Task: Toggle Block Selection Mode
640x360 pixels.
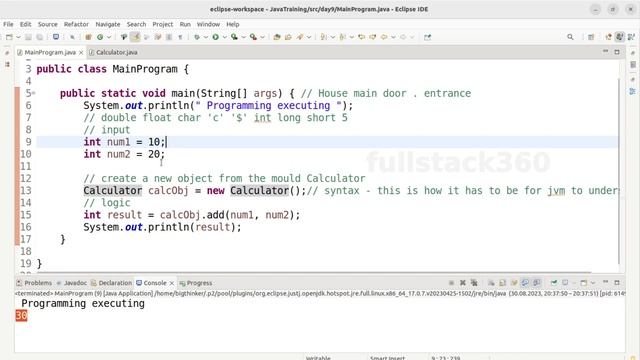Action: (169, 37)
